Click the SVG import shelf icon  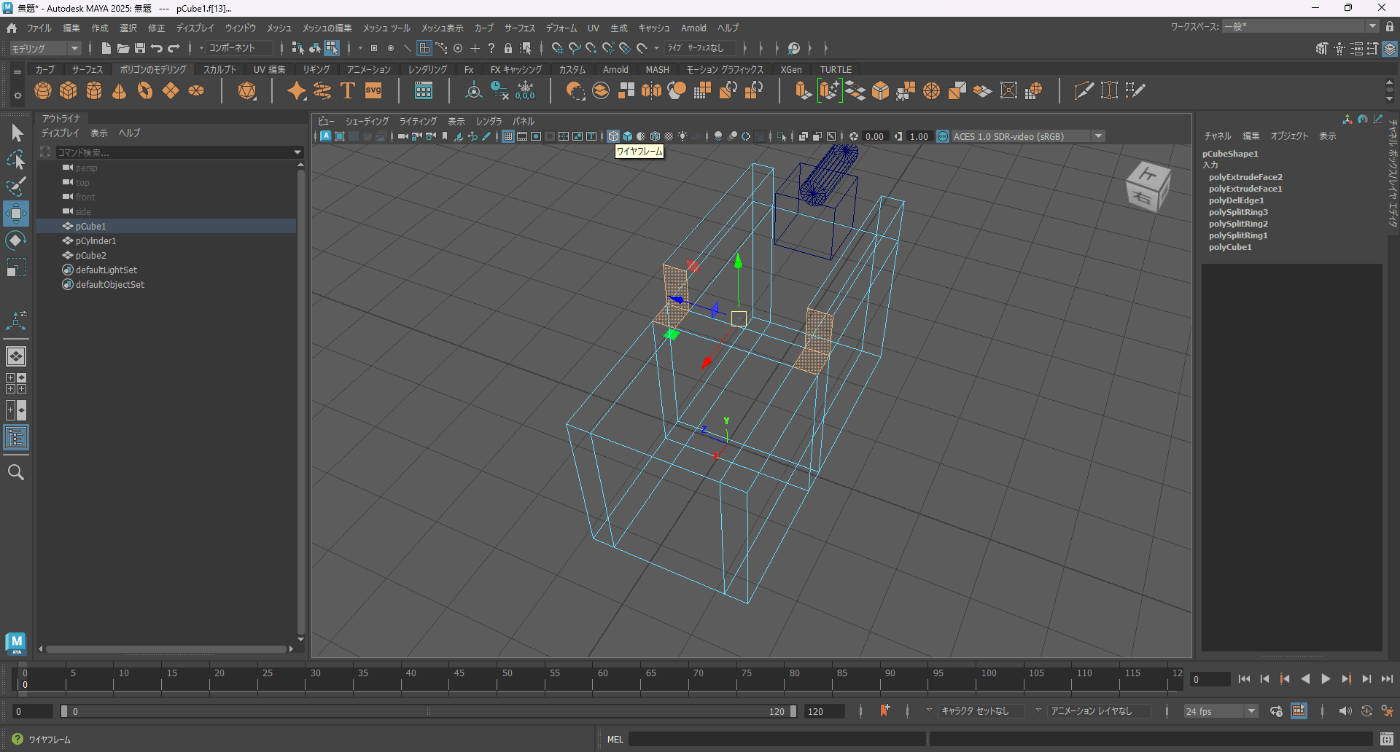pos(373,91)
